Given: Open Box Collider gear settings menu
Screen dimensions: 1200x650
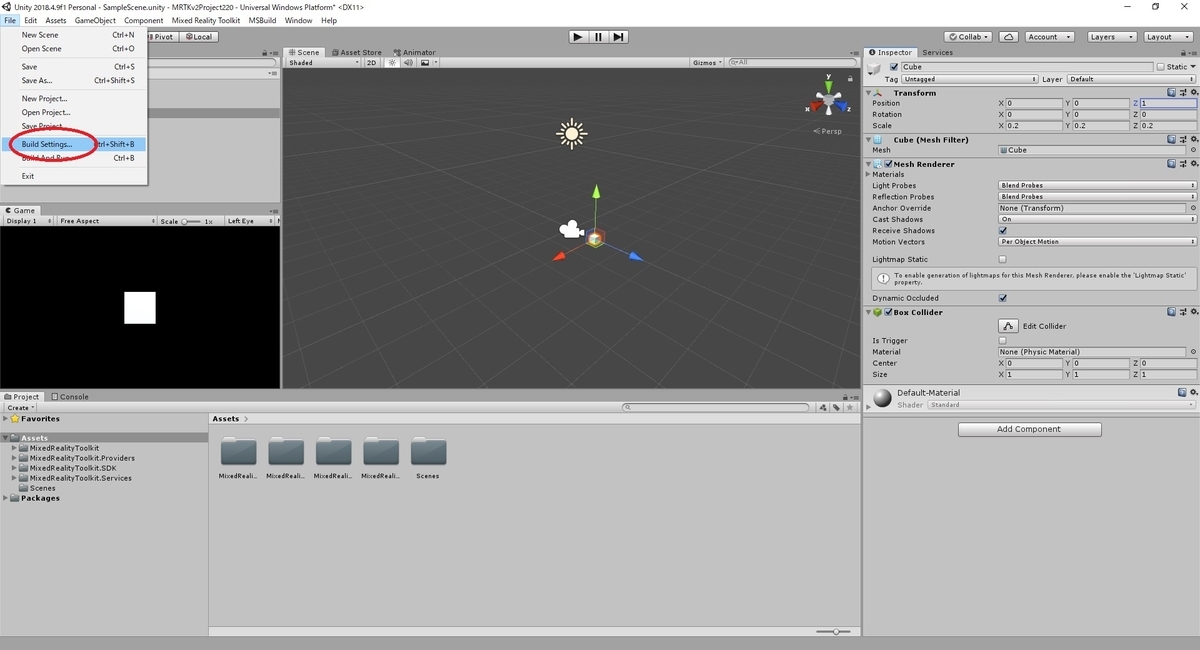Looking at the screenshot, I should coord(1193,313).
